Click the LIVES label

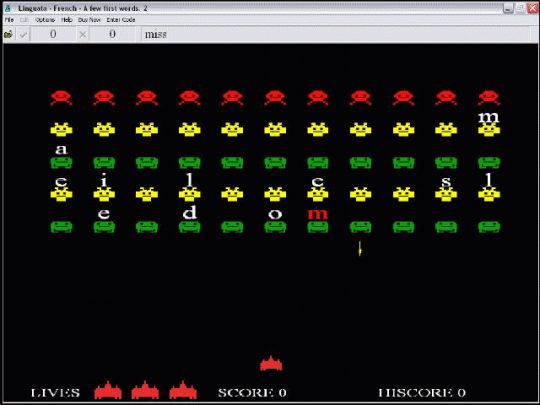click(x=55, y=393)
